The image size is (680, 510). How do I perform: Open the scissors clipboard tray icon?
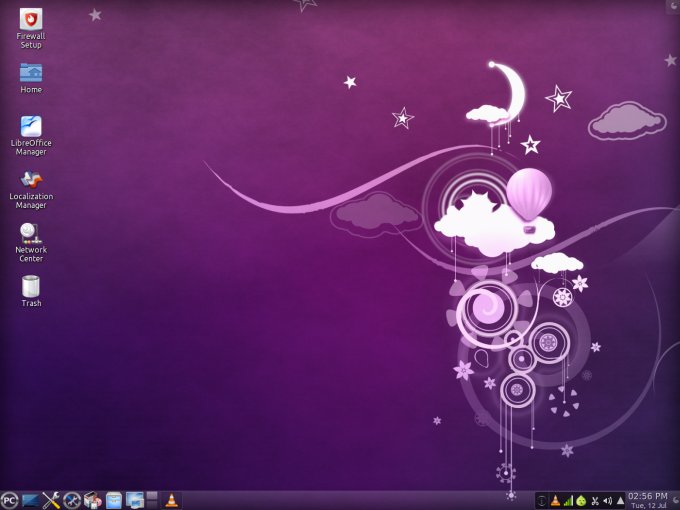pyautogui.click(x=595, y=501)
